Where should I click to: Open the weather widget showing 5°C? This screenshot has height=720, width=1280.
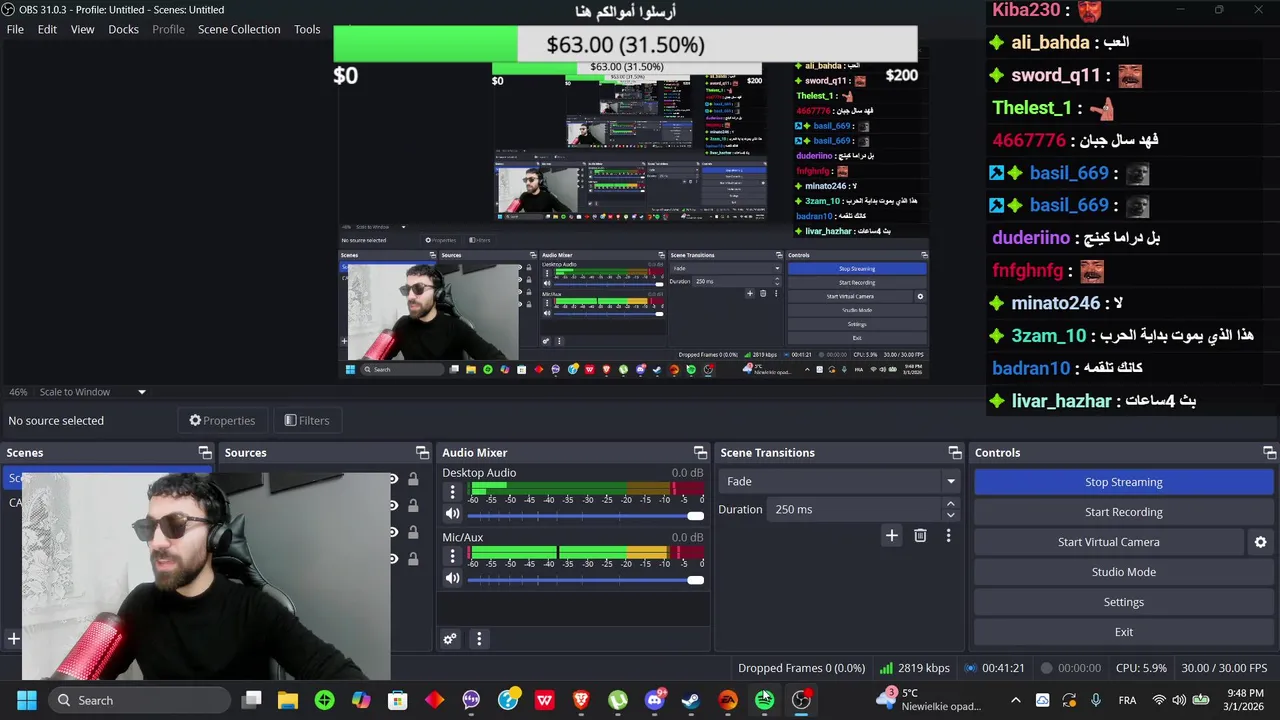pyautogui.click(x=930, y=700)
